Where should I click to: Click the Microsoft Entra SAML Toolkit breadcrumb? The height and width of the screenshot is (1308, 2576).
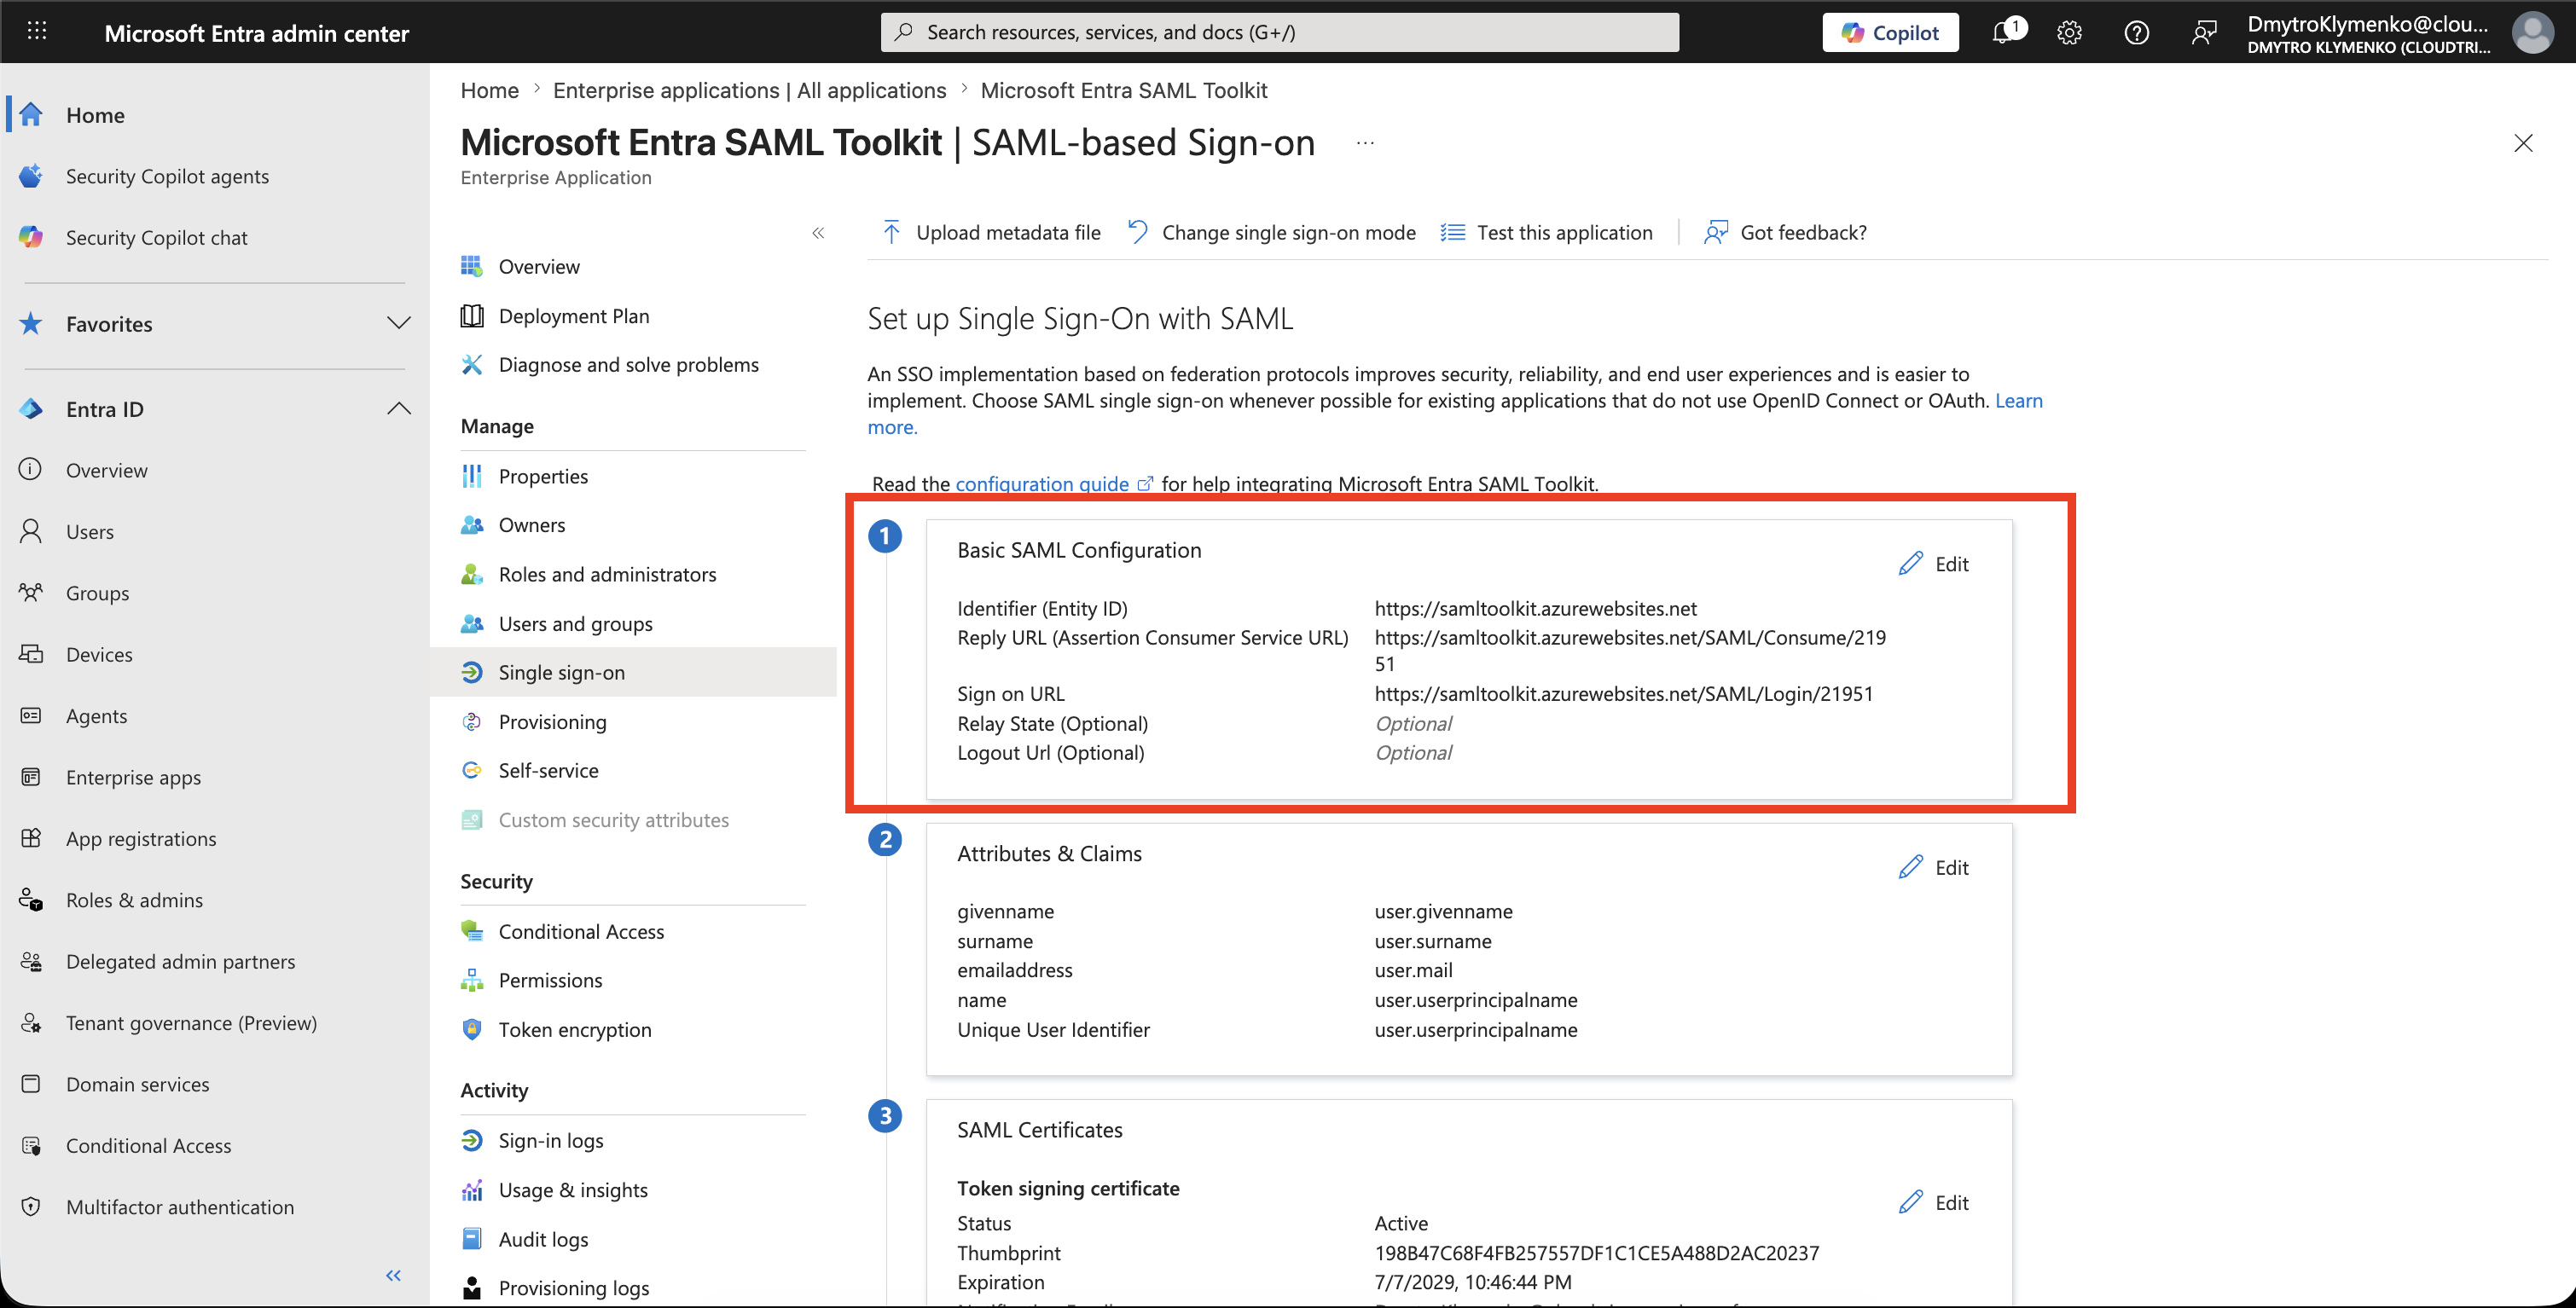click(x=1124, y=90)
